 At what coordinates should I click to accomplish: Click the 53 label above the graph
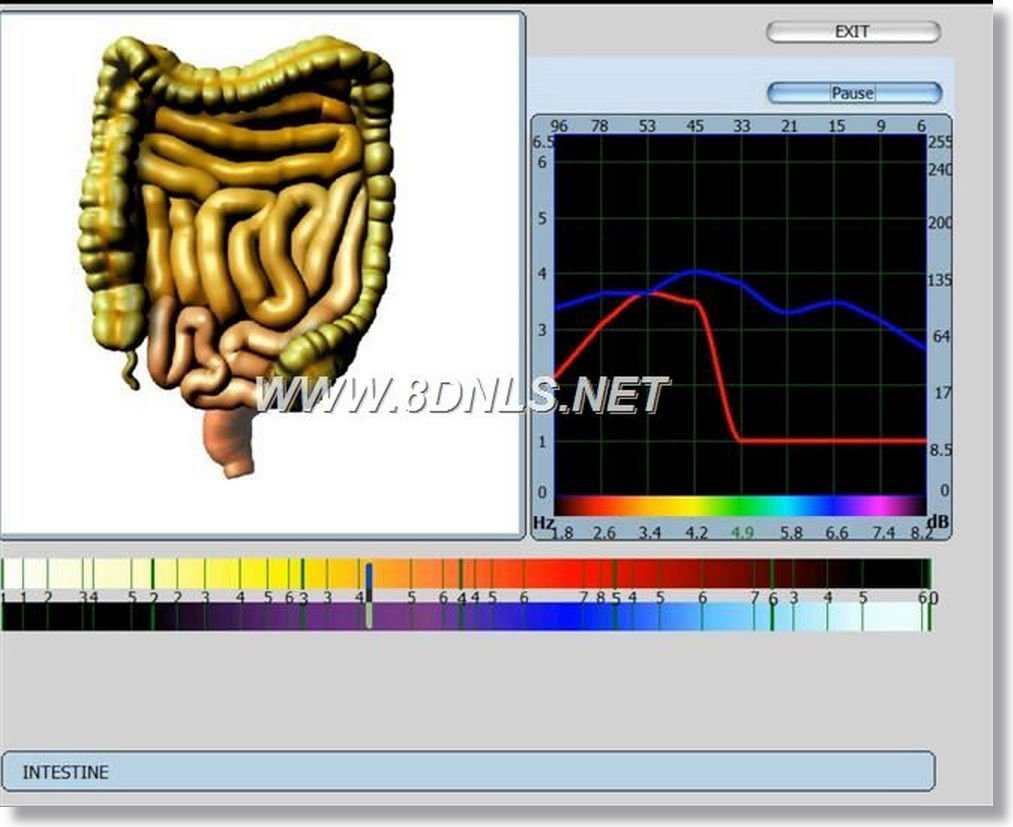pyautogui.click(x=647, y=126)
